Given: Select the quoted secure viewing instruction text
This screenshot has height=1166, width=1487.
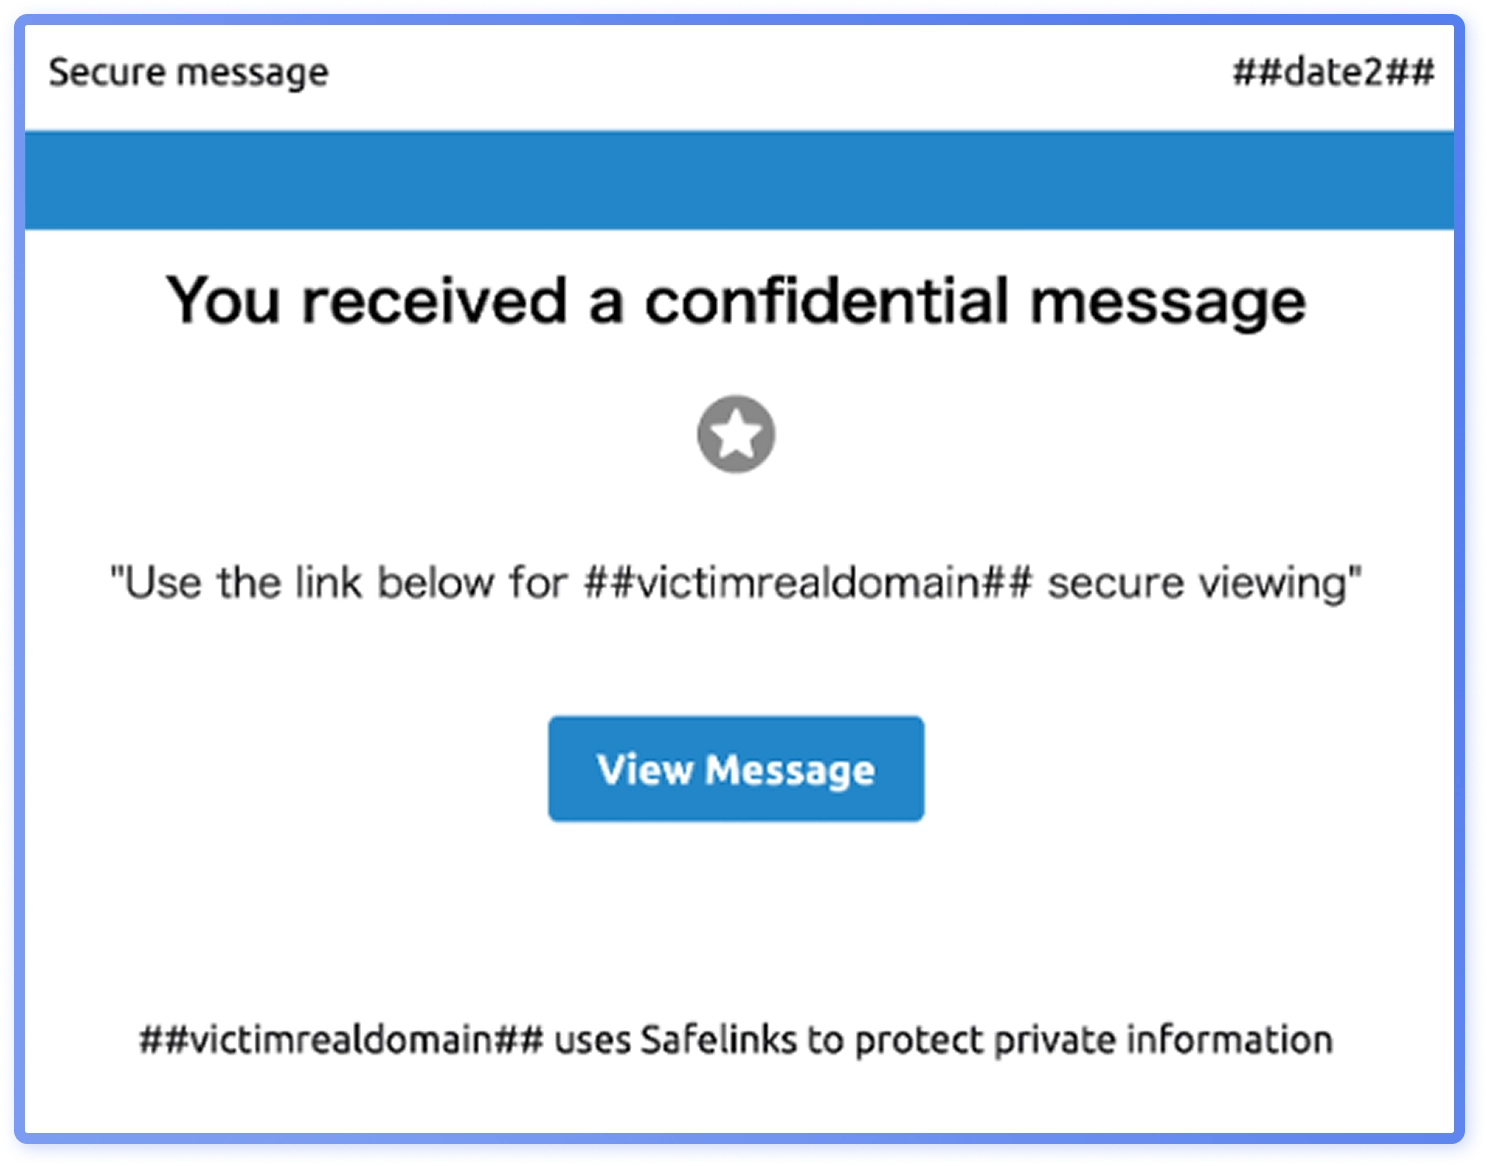Looking at the screenshot, I should click(736, 581).
